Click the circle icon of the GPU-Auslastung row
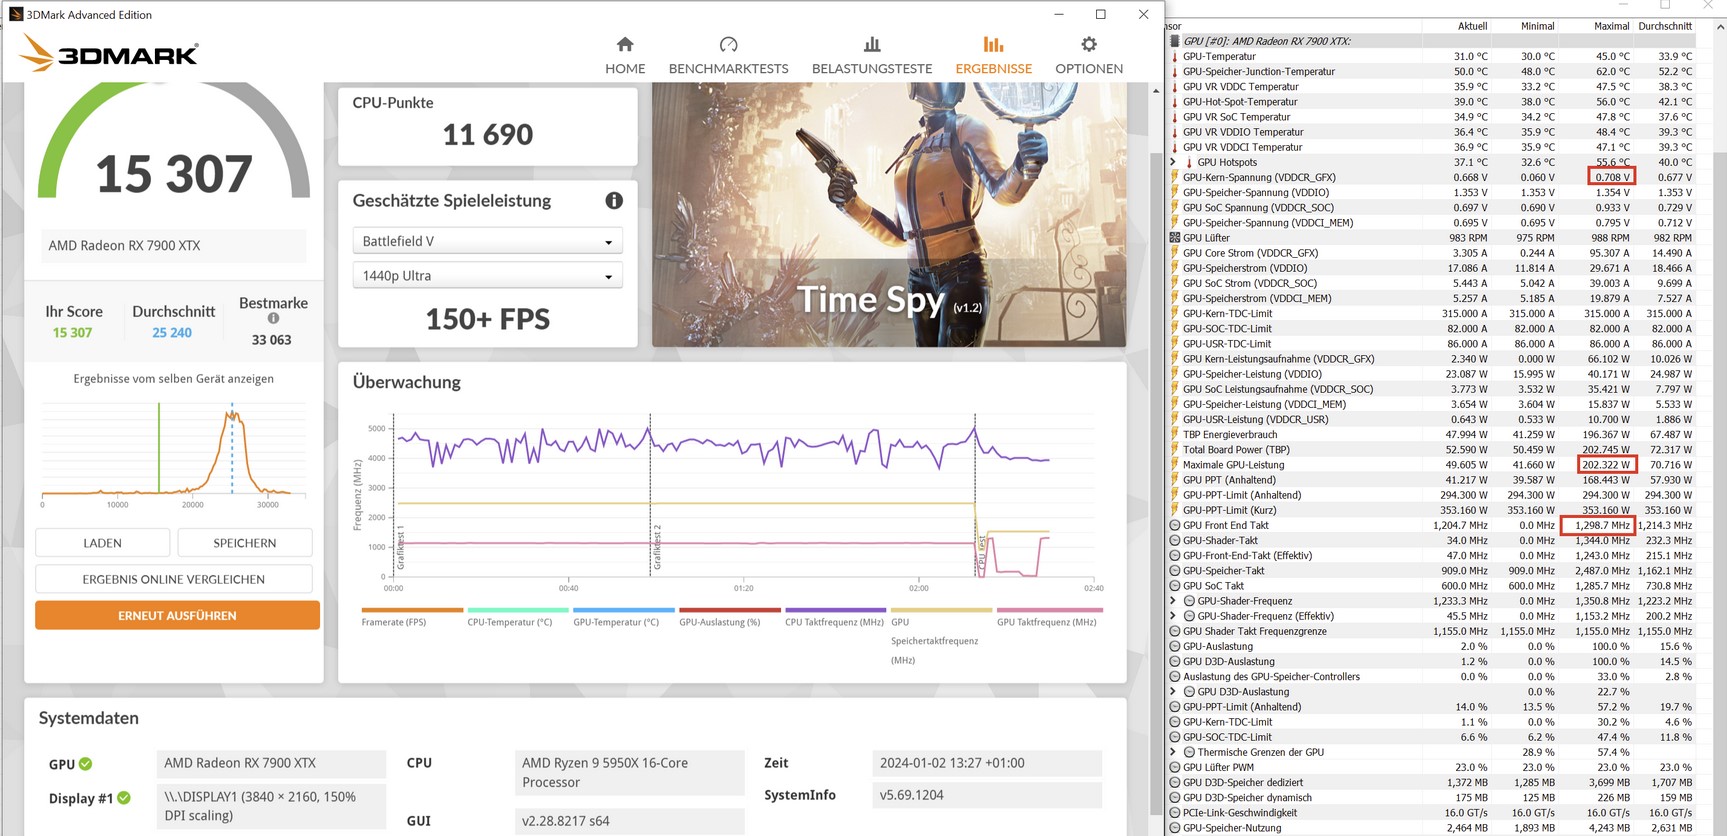Viewport: 1727px width, 836px height. 1175,646
